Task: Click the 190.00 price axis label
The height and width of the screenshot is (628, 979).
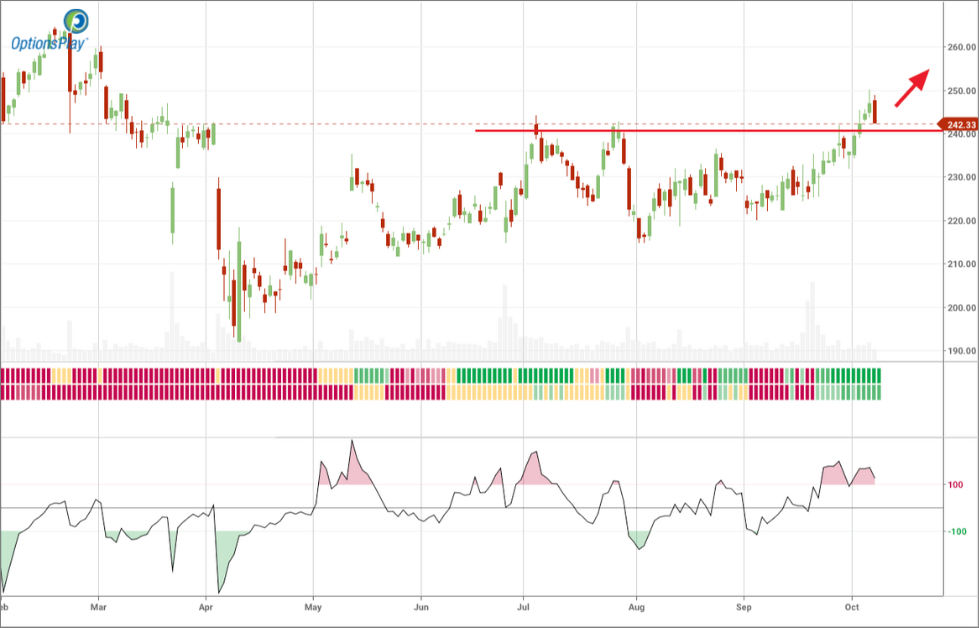Action: (962, 351)
